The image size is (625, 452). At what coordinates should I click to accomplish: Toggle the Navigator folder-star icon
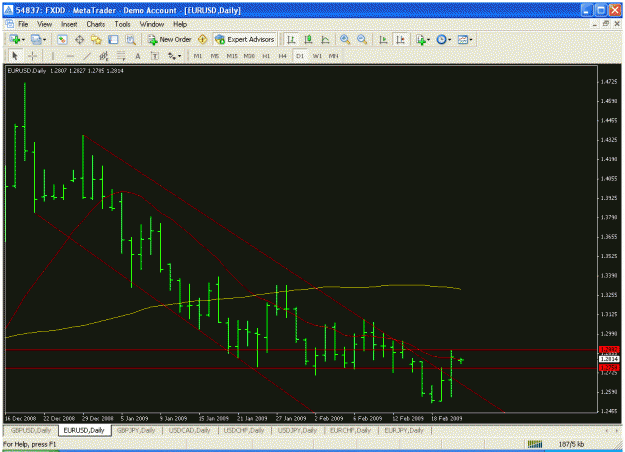point(96,39)
